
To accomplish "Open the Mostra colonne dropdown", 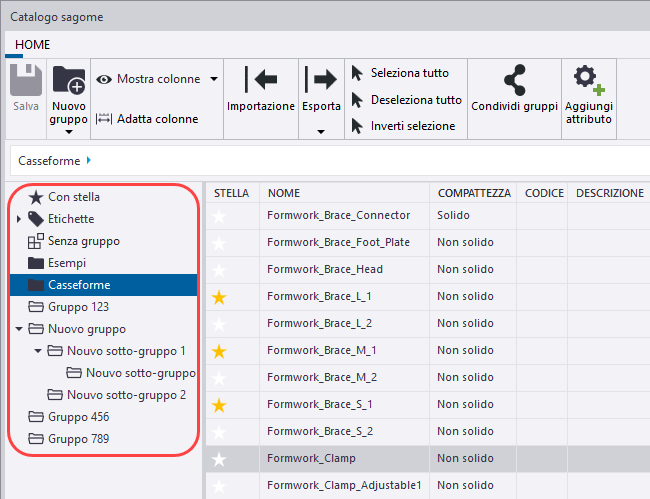I will click(215, 79).
